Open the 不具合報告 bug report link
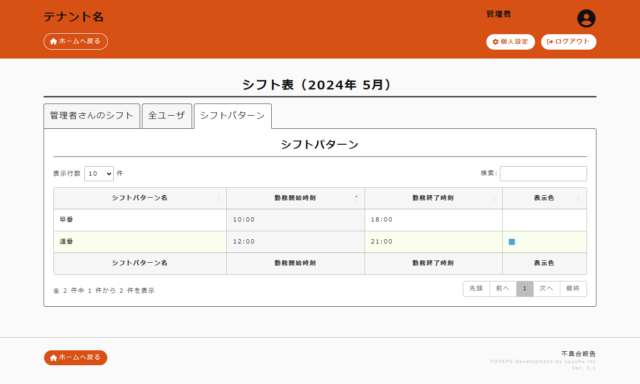Viewport: 640px width, 384px height. click(x=578, y=354)
